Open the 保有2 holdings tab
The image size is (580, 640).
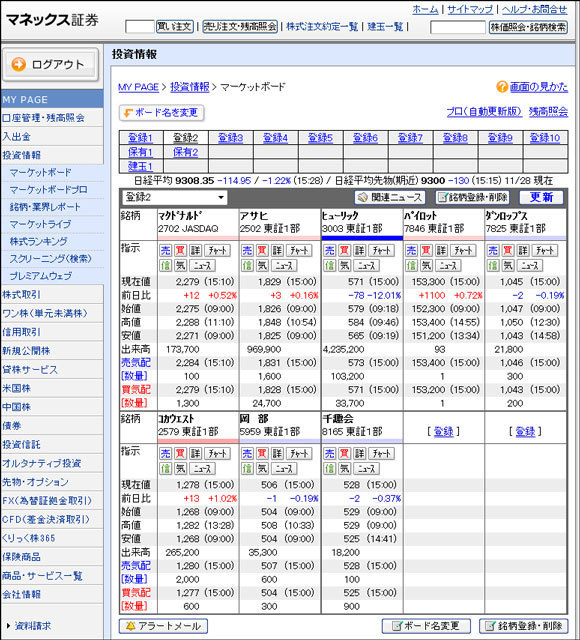(185, 152)
